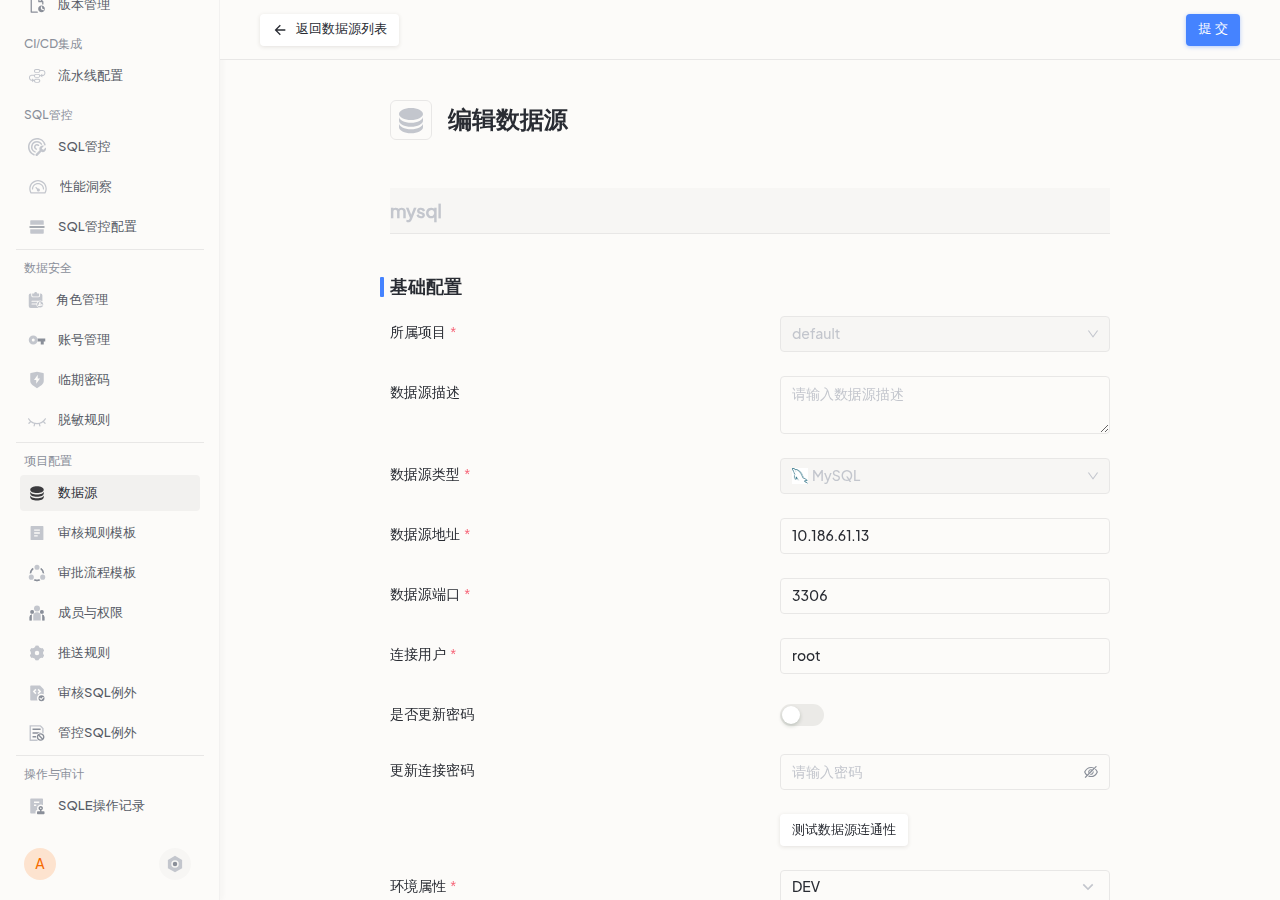Open 角色管理 via its sidebar icon

[36, 300]
